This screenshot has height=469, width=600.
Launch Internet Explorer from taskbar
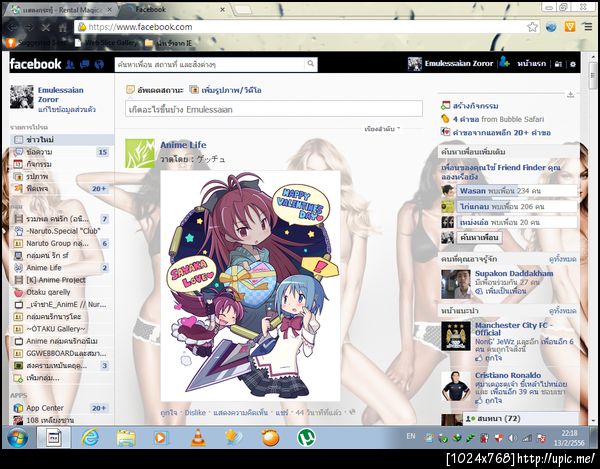click(x=90, y=437)
